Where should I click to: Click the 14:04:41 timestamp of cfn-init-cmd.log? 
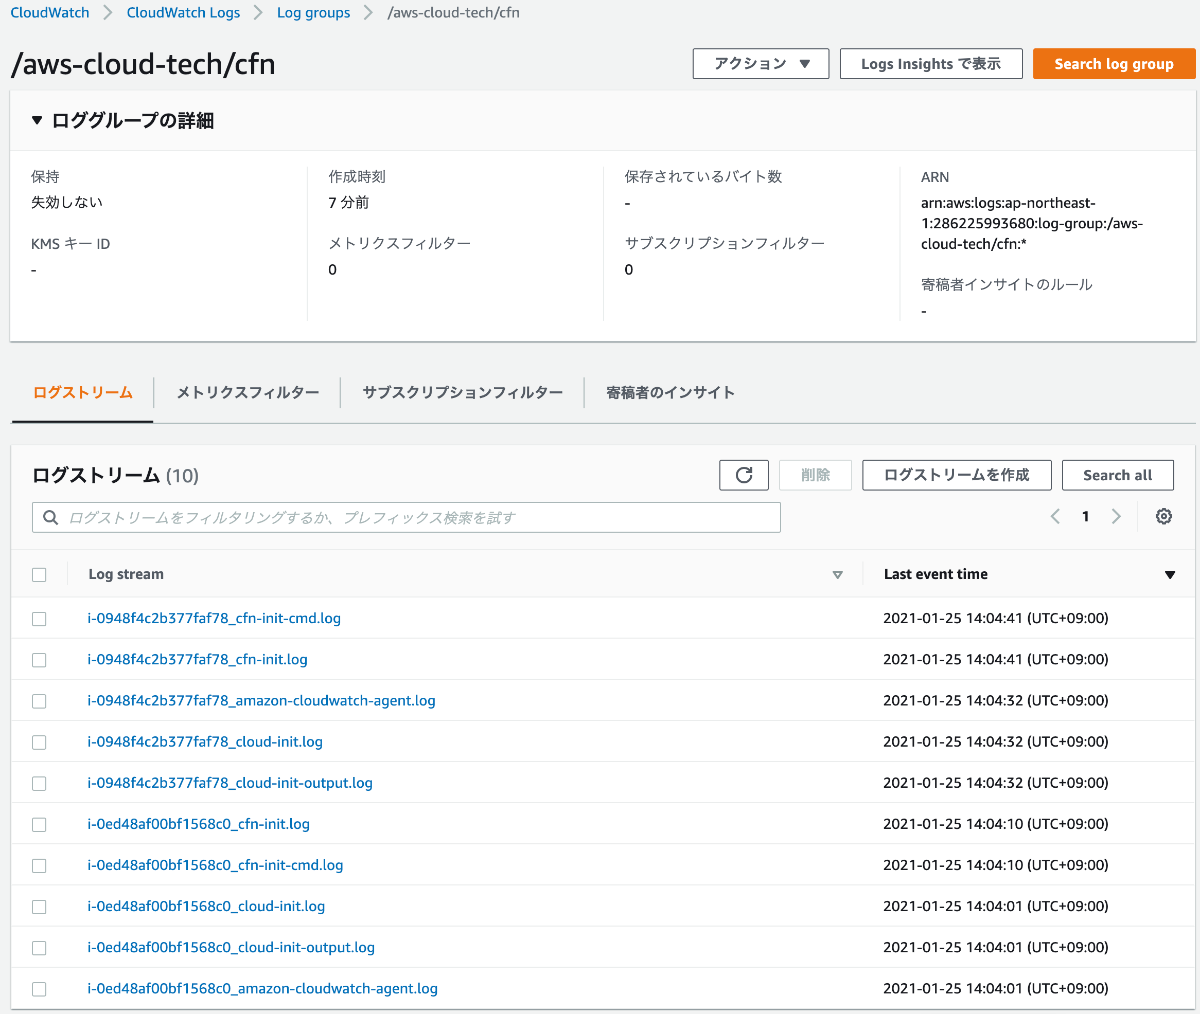(995, 618)
